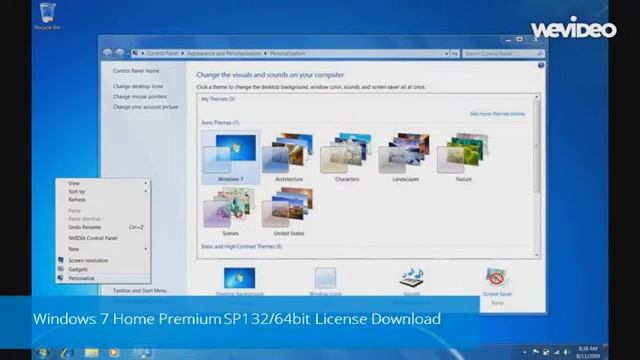Screen dimensions: 640x360
Task: Open Window Color settings icon
Action: coord(325,278)
